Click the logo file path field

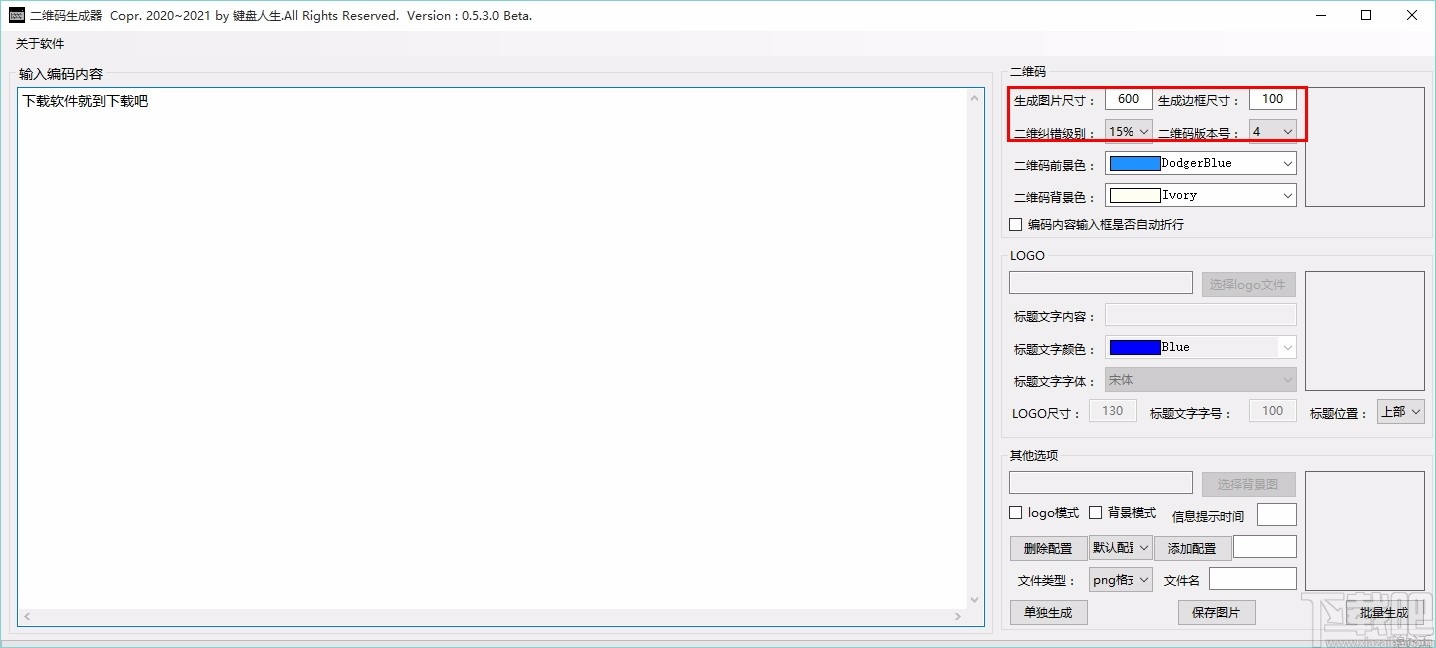(1101, 283)
